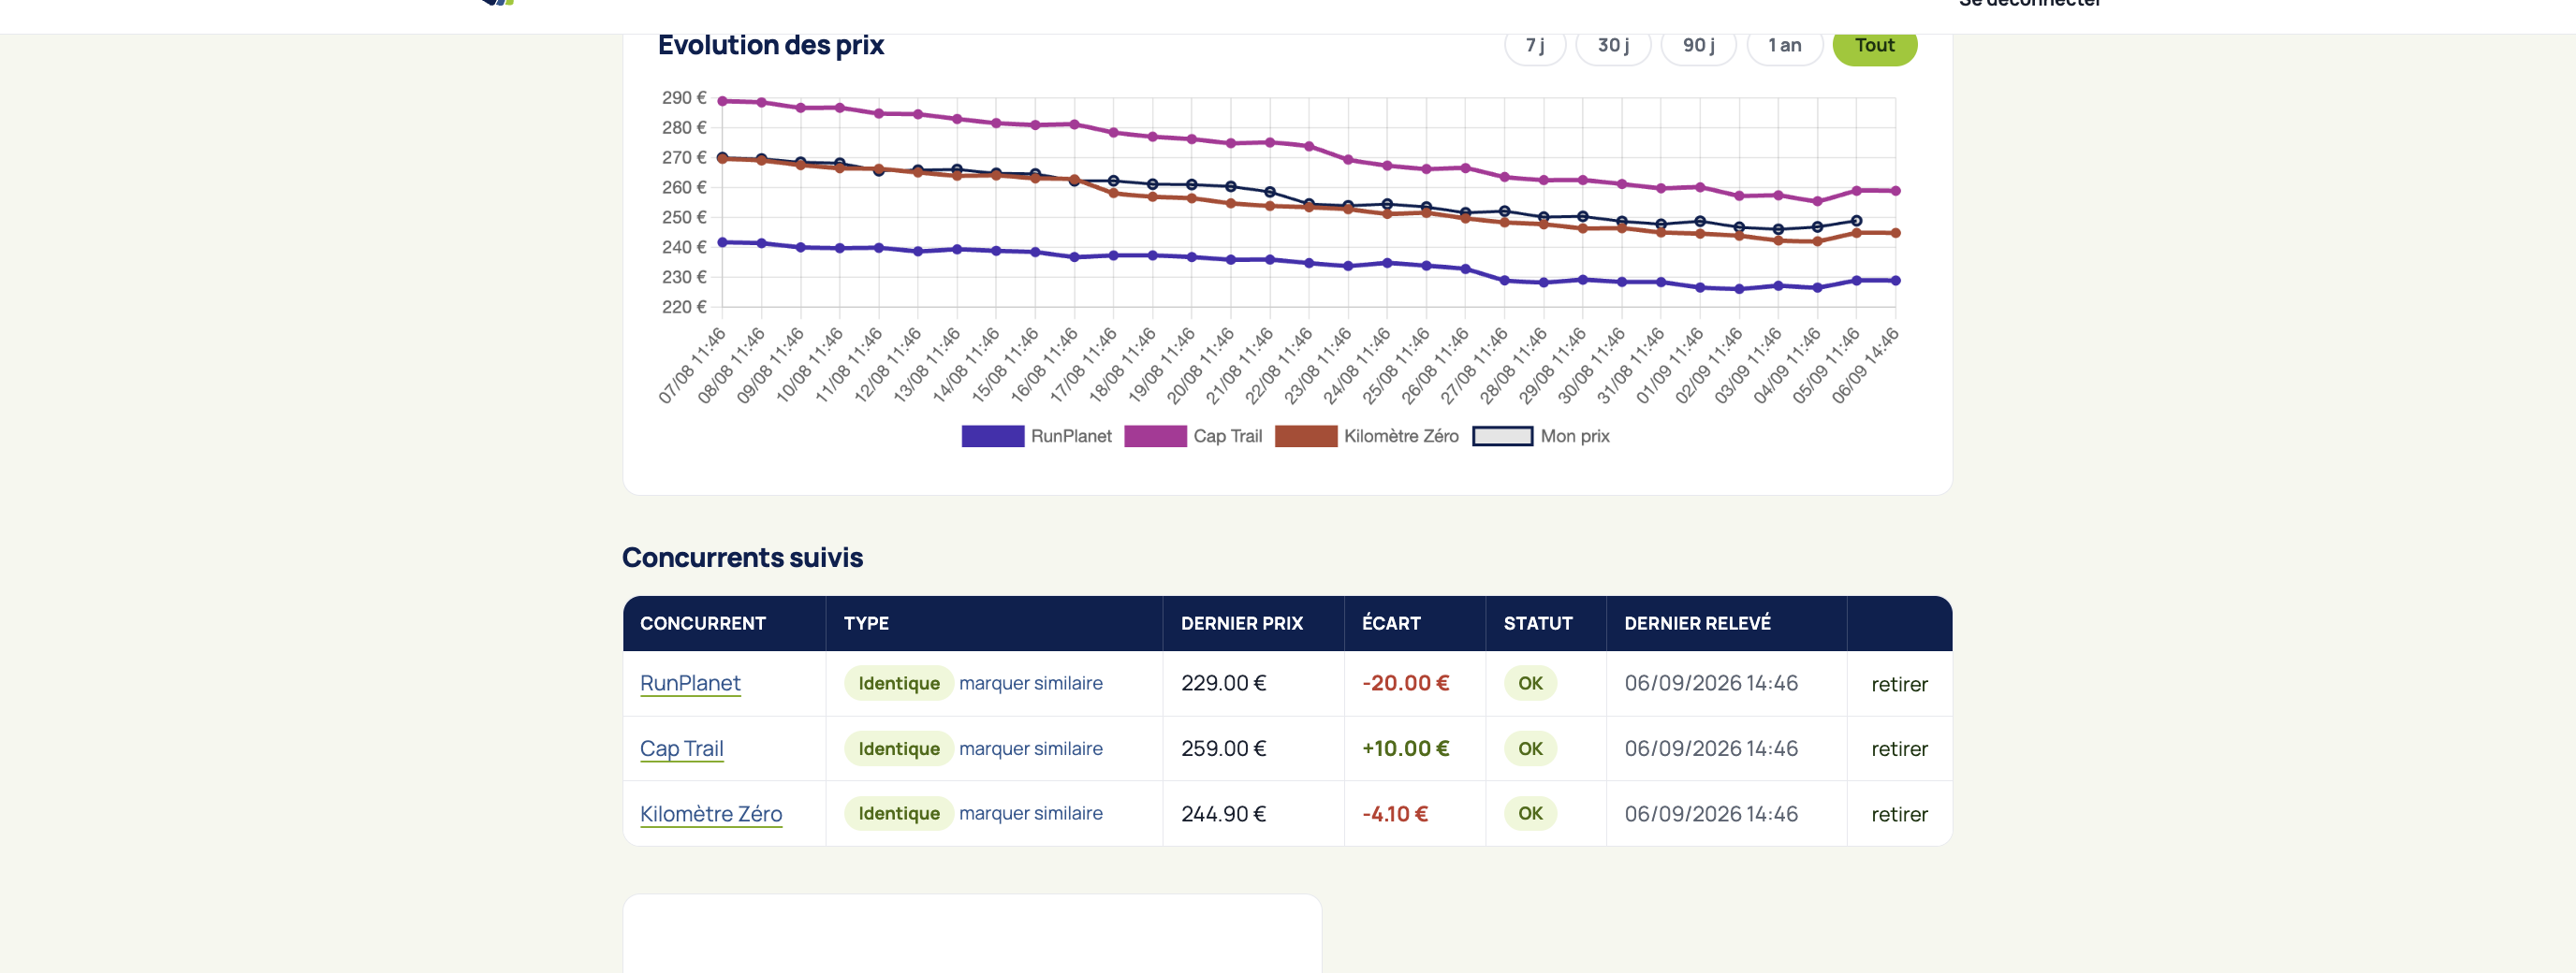The image size is (2576, 973).
Task: Remove RunPlanet with retirer
Action: 1899,684
